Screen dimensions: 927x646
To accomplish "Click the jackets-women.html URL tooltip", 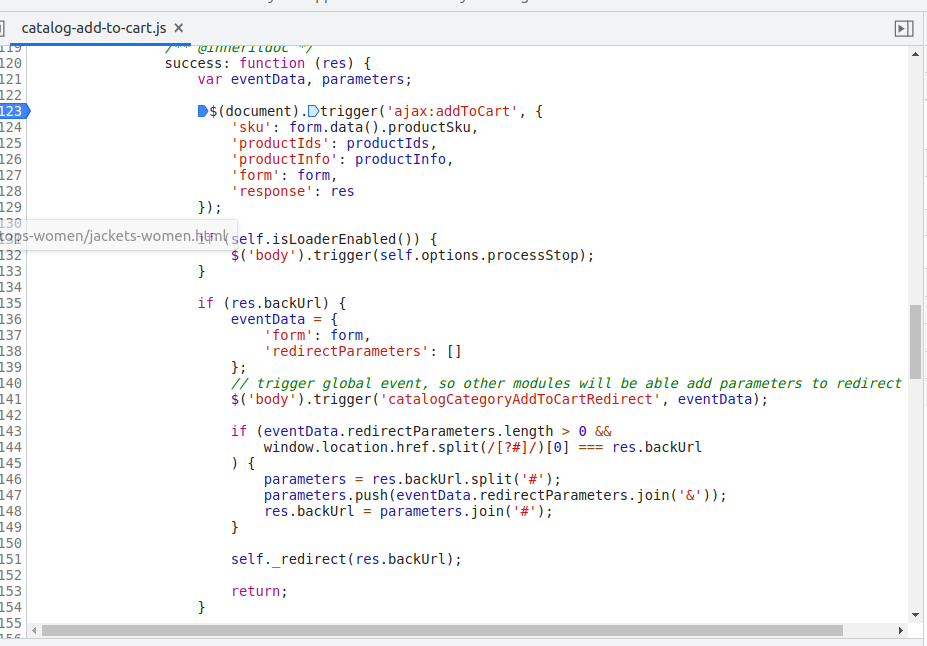I will click(115, 236).
